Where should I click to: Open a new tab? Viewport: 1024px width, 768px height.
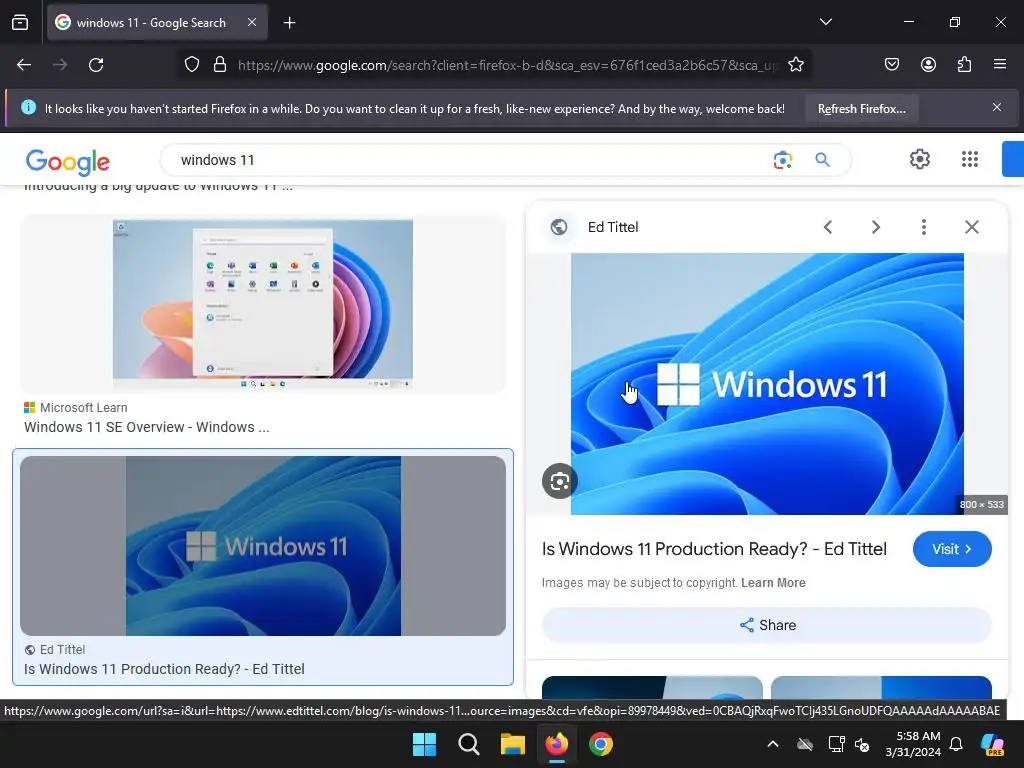(x=289, y=23)
